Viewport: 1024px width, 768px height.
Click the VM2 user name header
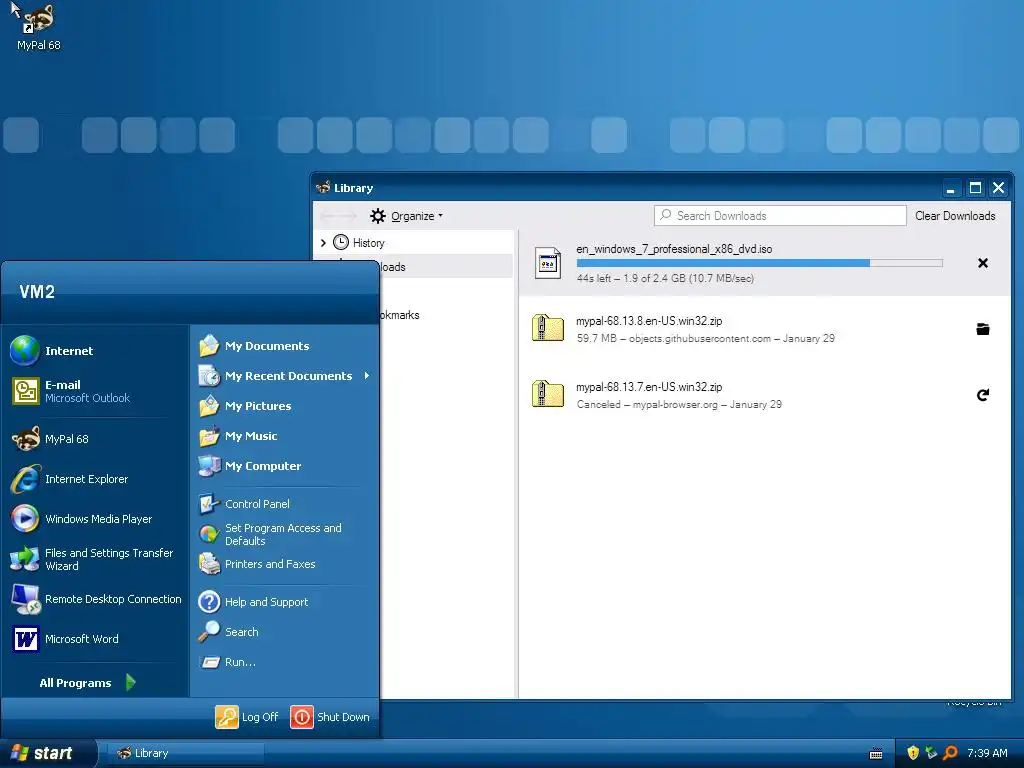pyautogui.click(x=37, y=291)
